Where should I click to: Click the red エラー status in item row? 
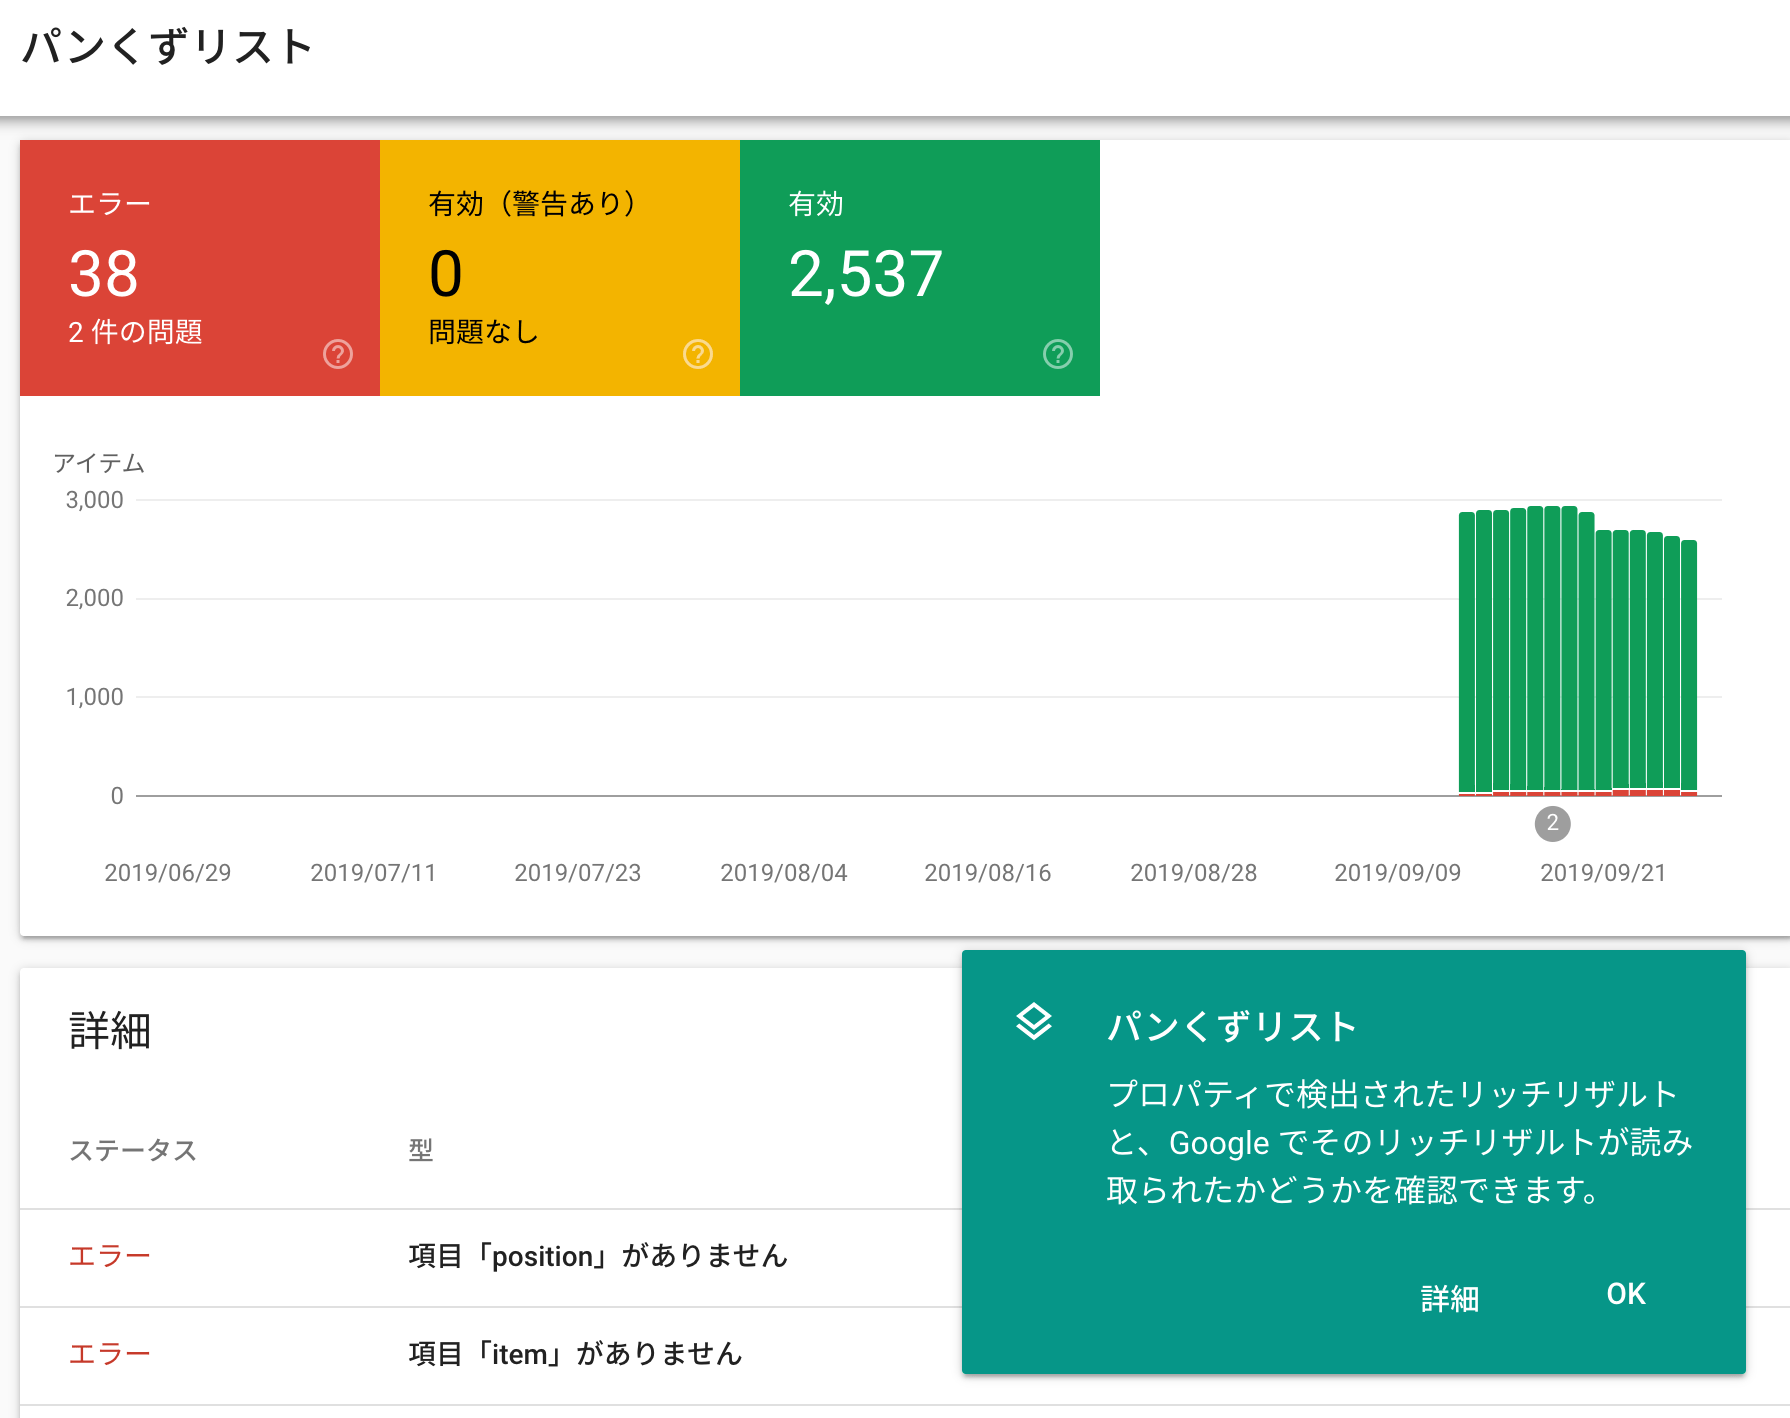109,1354
